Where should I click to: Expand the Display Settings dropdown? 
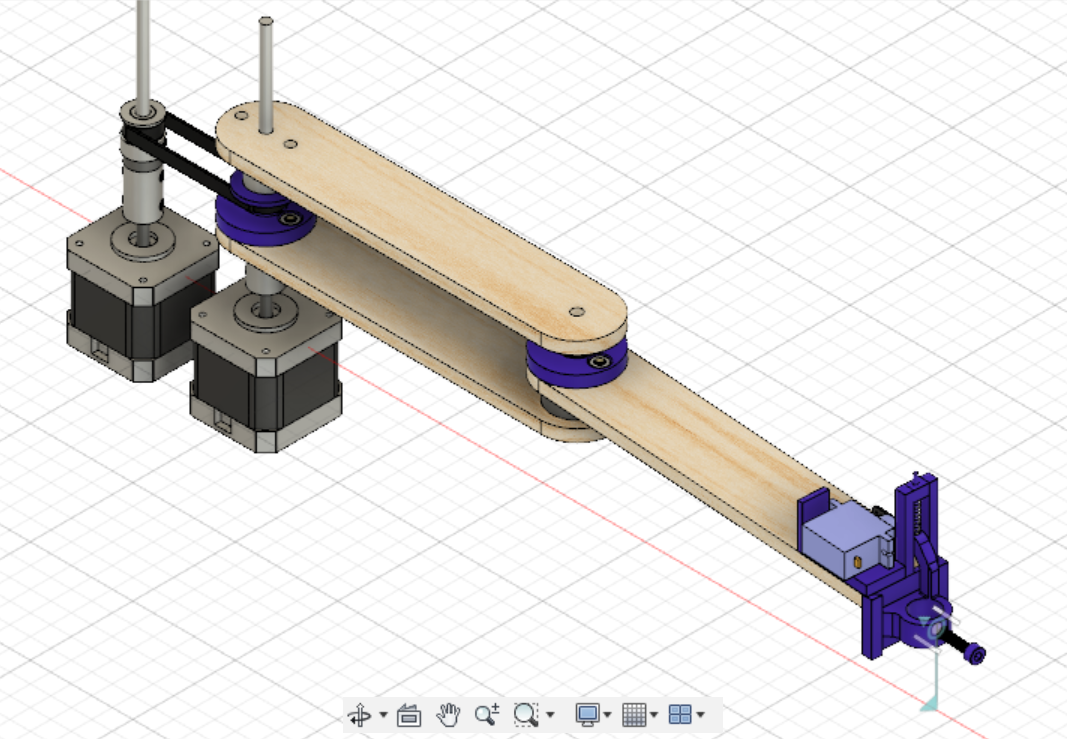click(606, 717)
